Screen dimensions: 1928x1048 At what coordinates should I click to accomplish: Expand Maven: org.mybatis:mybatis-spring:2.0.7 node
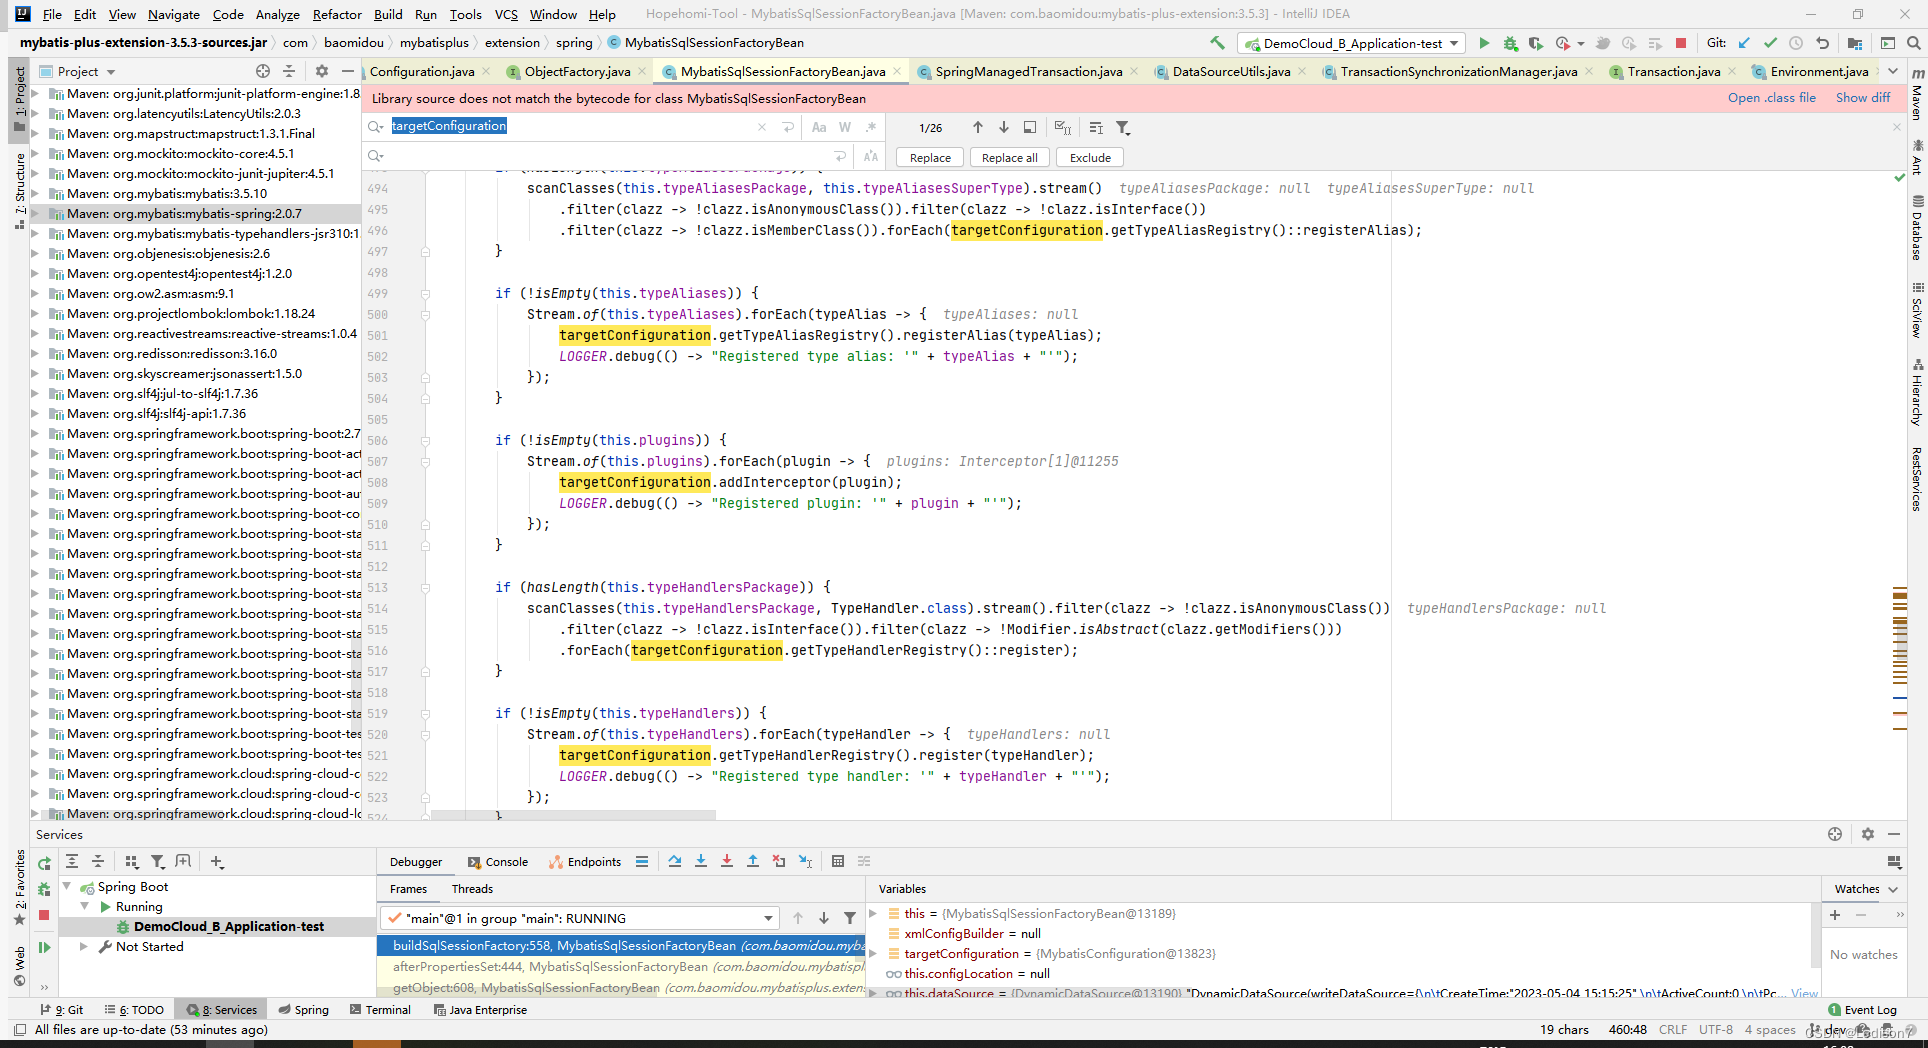pos(35,213)
